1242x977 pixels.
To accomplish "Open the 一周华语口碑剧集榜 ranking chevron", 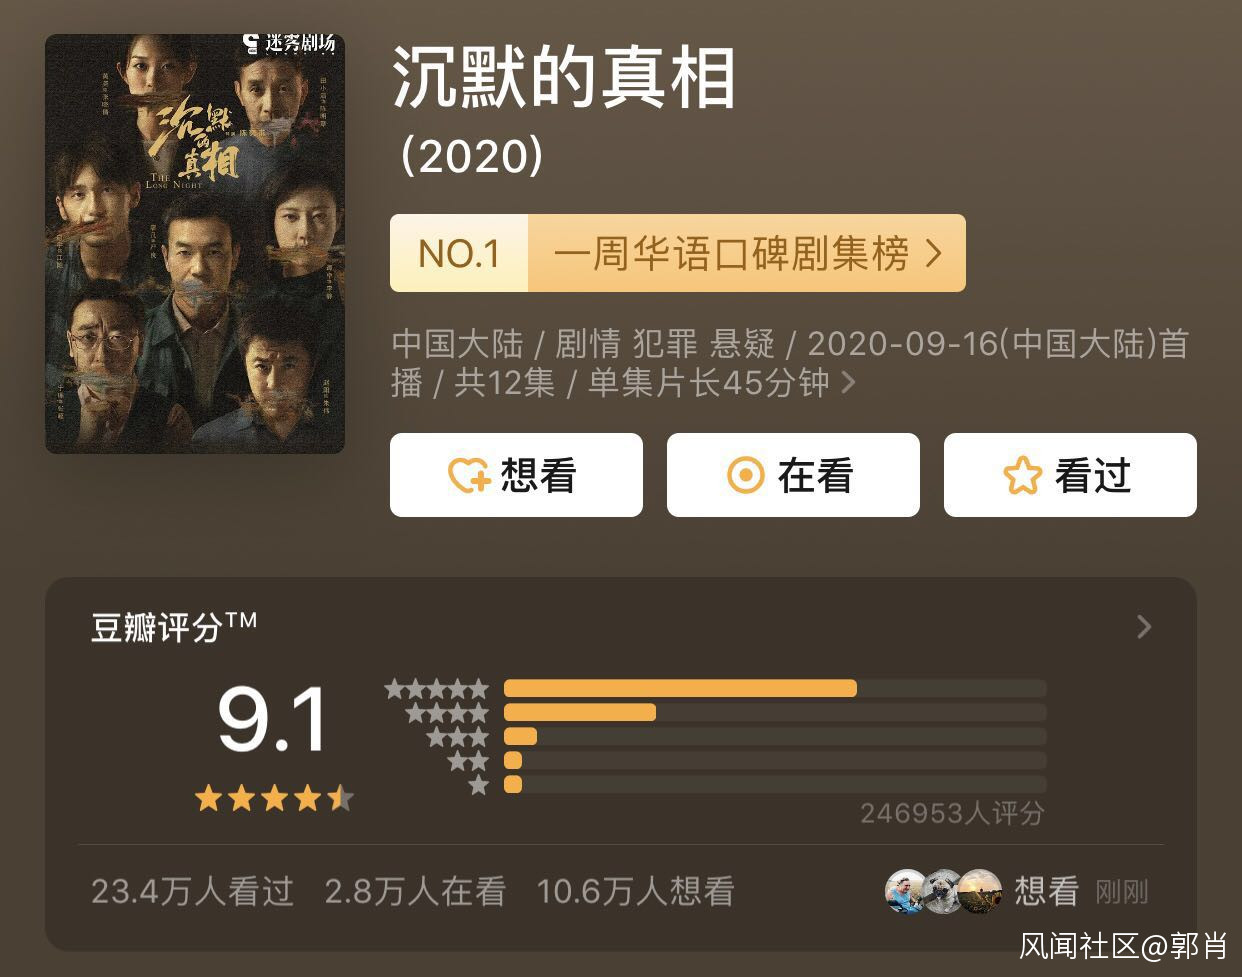I will [x=934, y=254].
